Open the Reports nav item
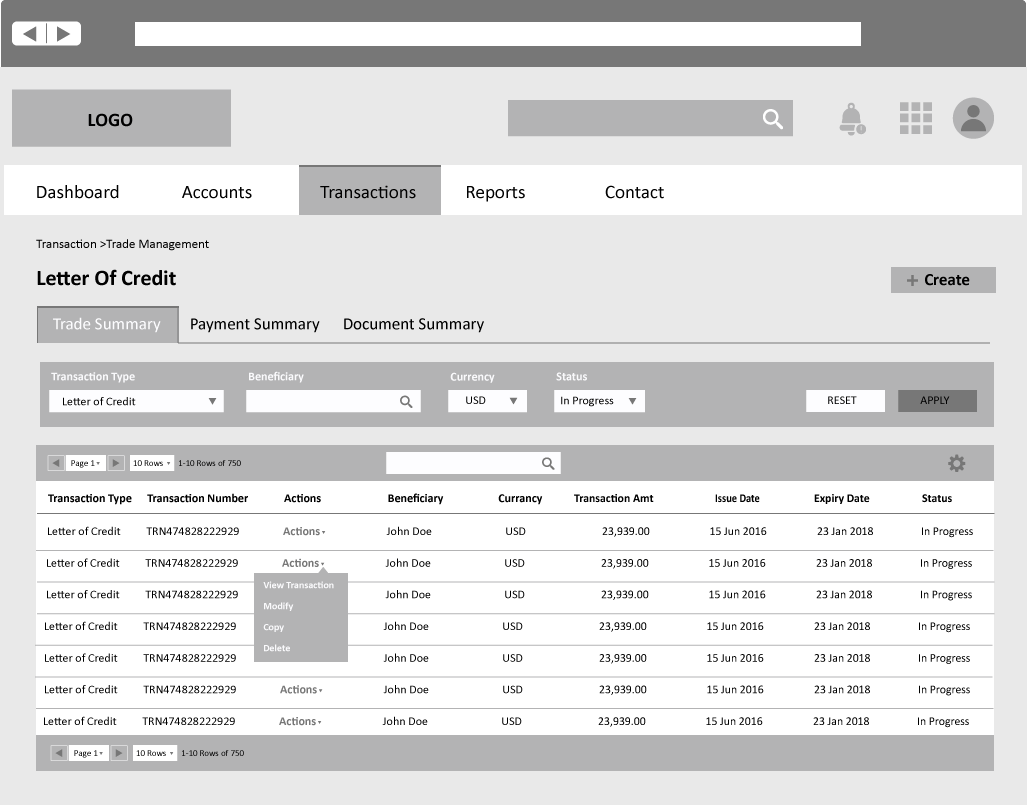This screenshot has height=805, width=1027. pyautogui.click(x=495, y=192)
